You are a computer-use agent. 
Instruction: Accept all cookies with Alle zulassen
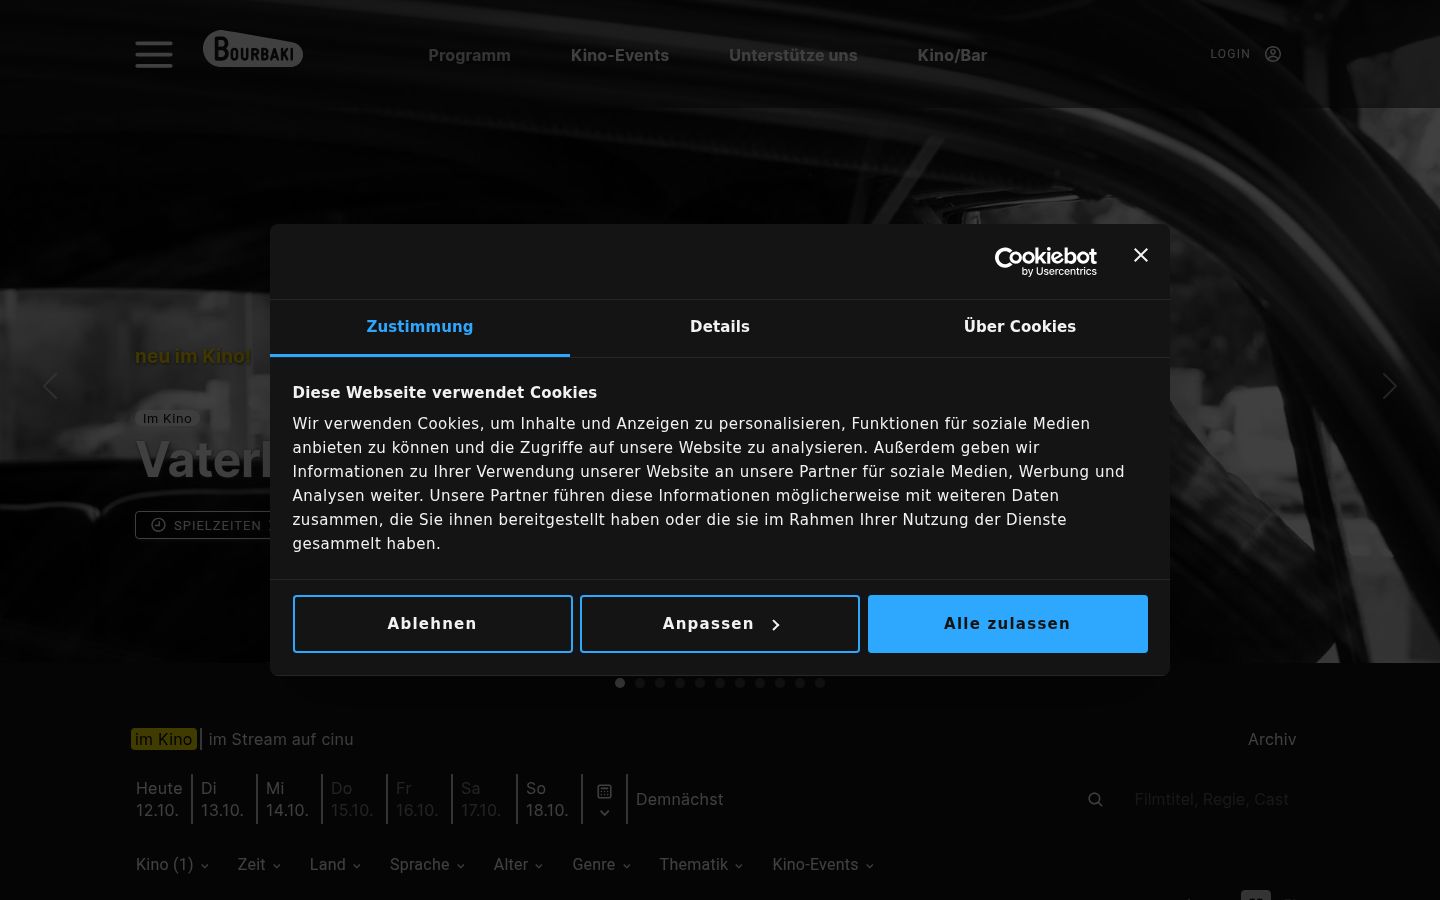point(1008,624)
